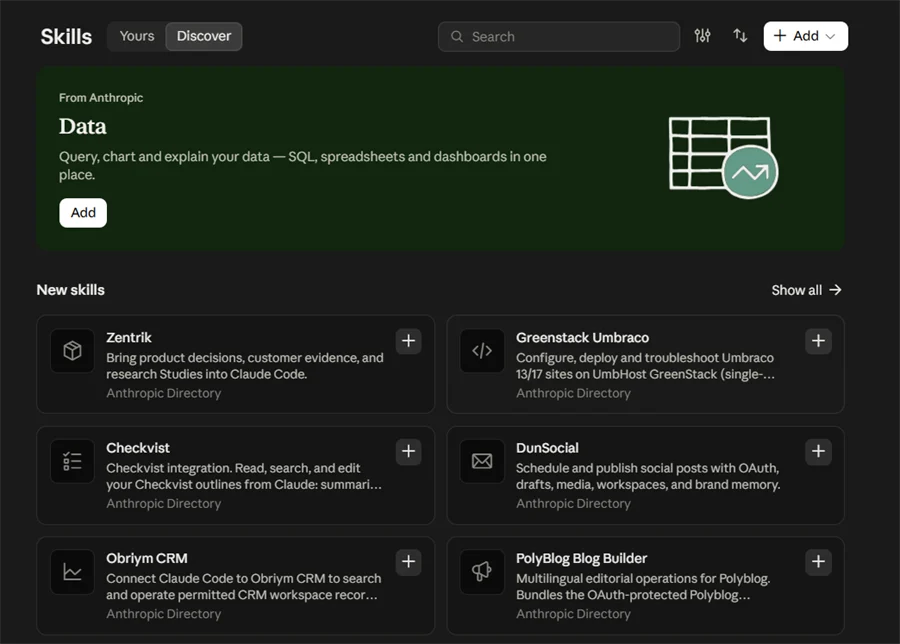Switch to the Discover tab
900x644 pixels.
pos(204,36)
